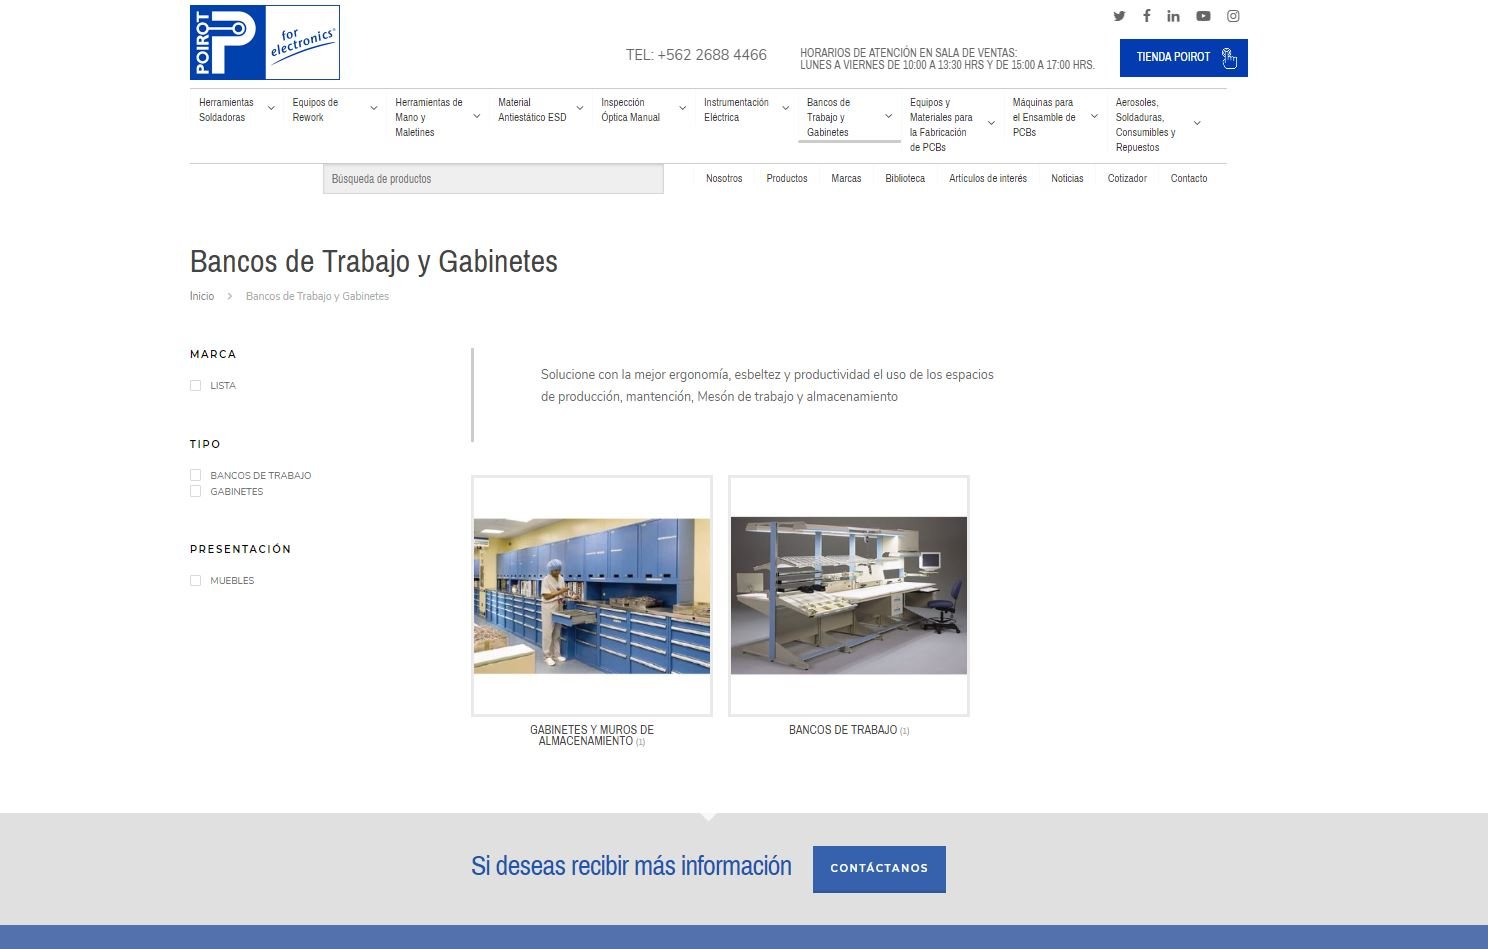Click the workbench with chair thumbnail

[x=849, y=596]
